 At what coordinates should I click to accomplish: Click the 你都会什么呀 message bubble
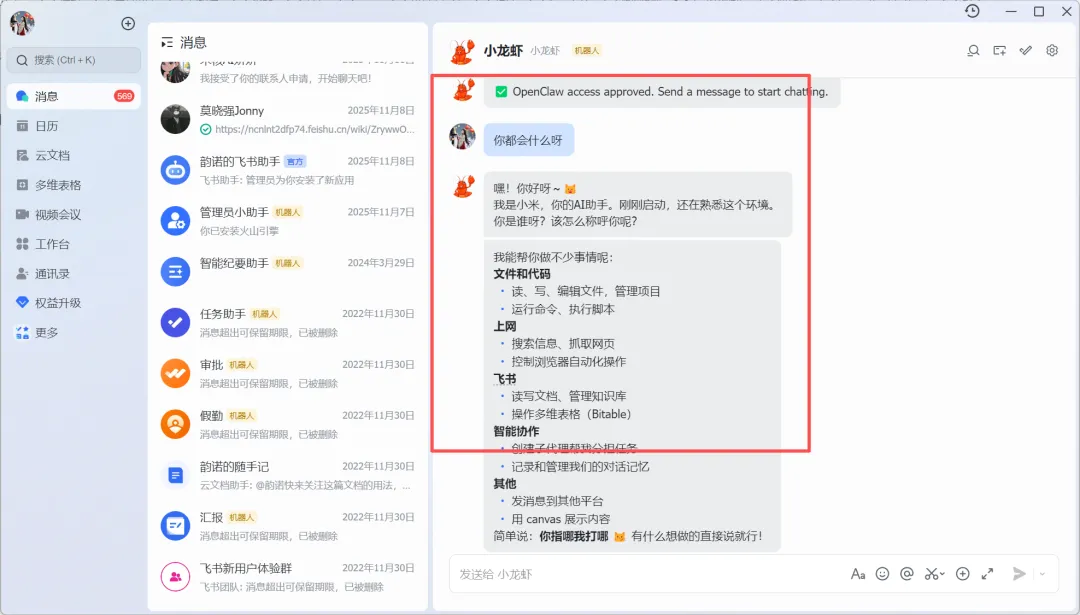click(528, 140)
